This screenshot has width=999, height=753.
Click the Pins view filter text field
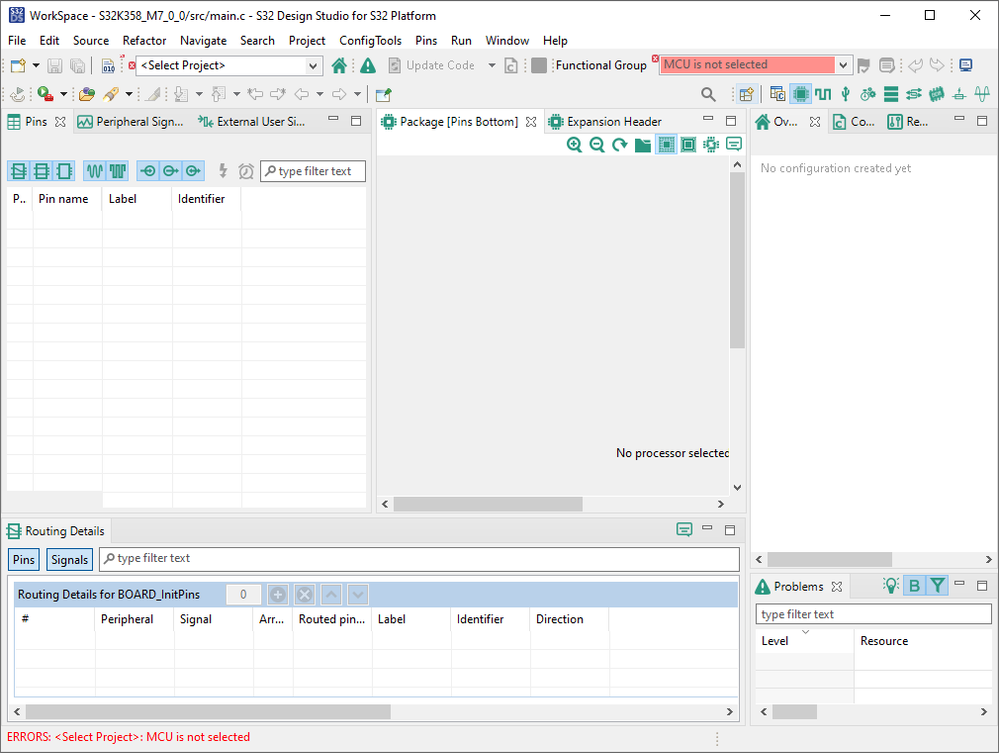pyautogui.click(x=313, y=171)
